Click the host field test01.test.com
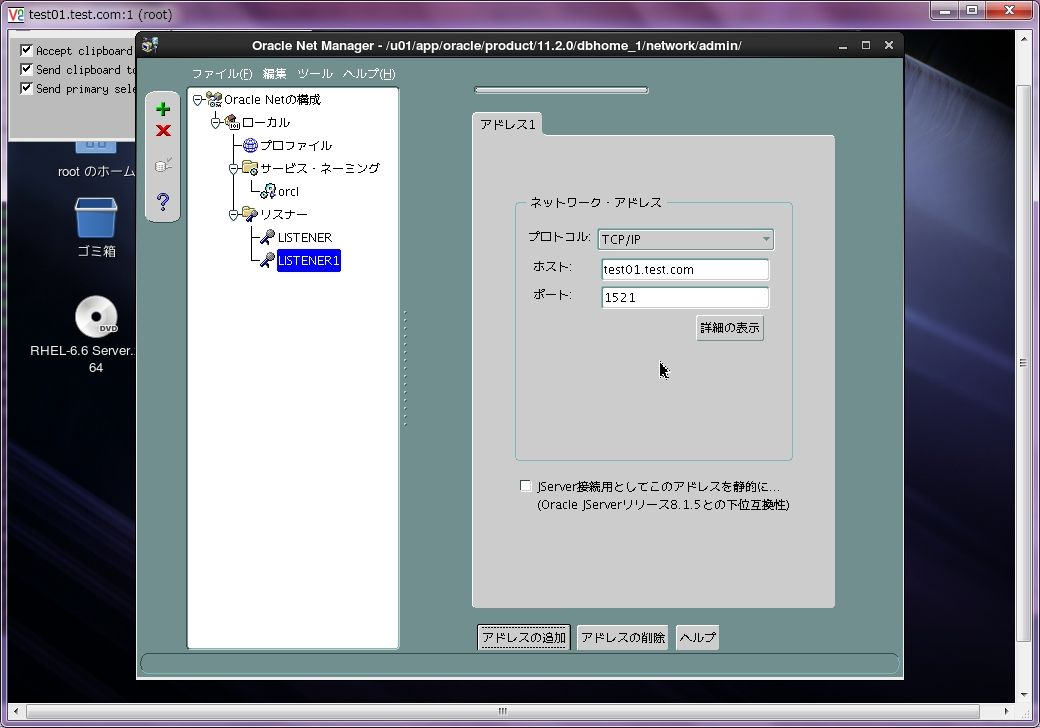This screenshot has width=1040, height=728. [x=685, y=269]
